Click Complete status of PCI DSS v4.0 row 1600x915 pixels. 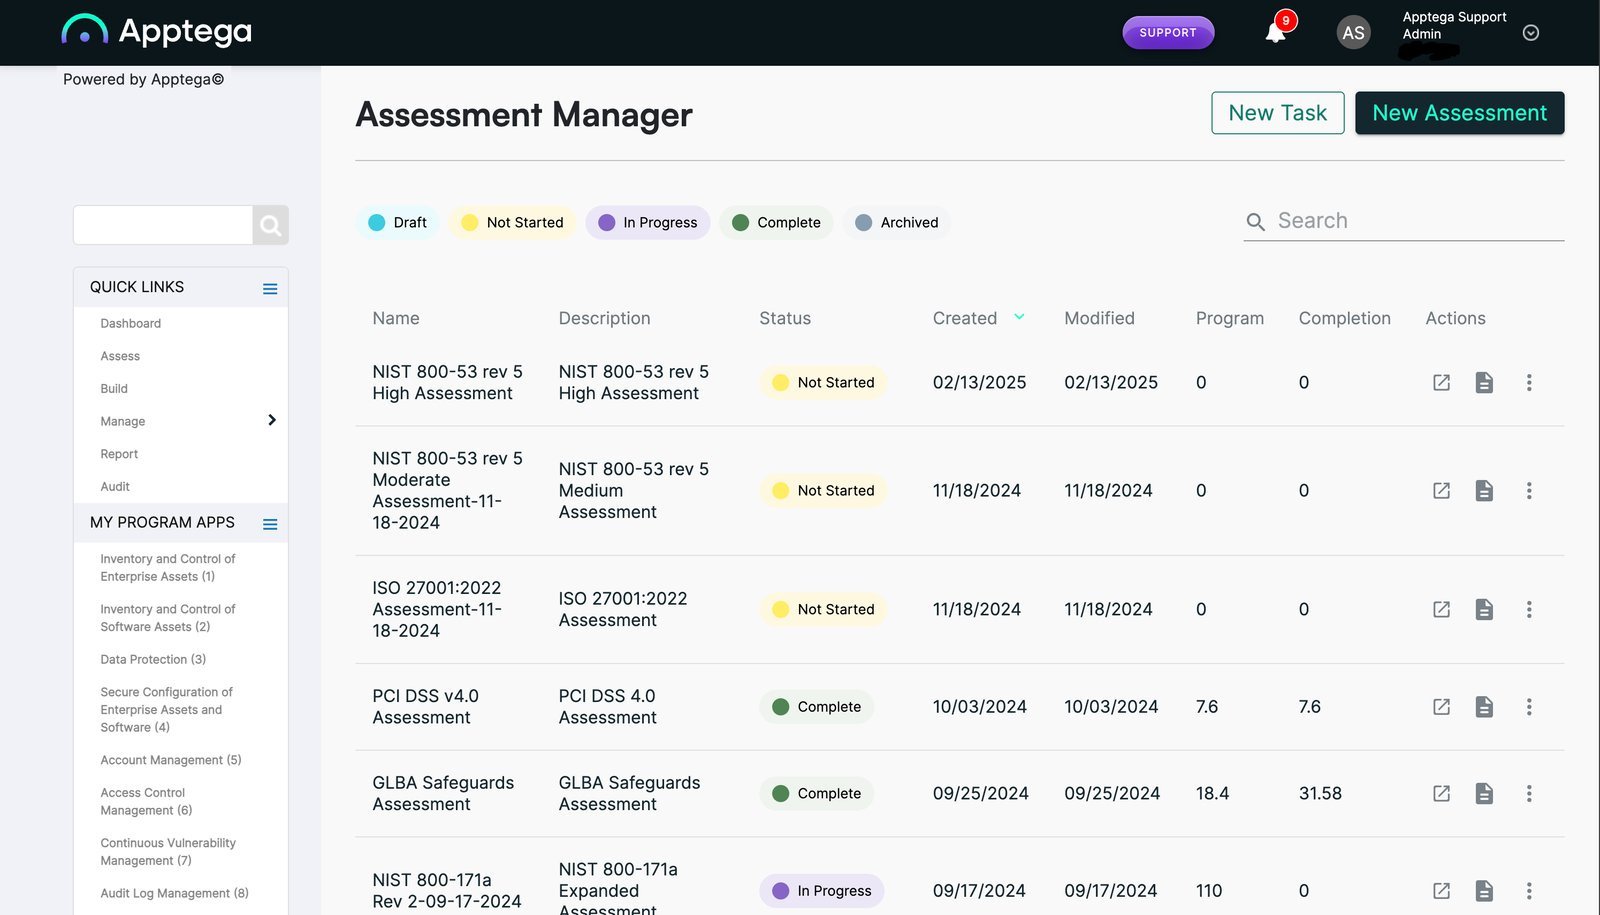point(816,706)
